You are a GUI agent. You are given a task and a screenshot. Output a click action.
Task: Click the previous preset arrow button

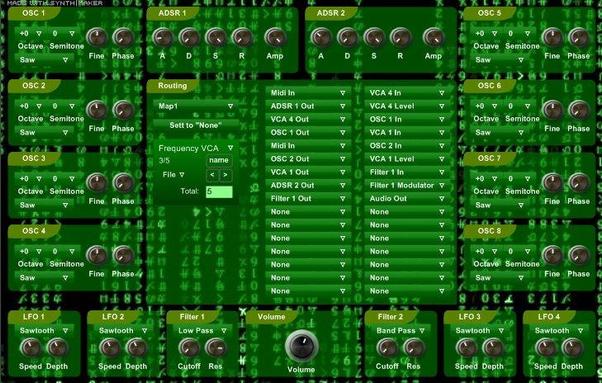tap(212, 175)
